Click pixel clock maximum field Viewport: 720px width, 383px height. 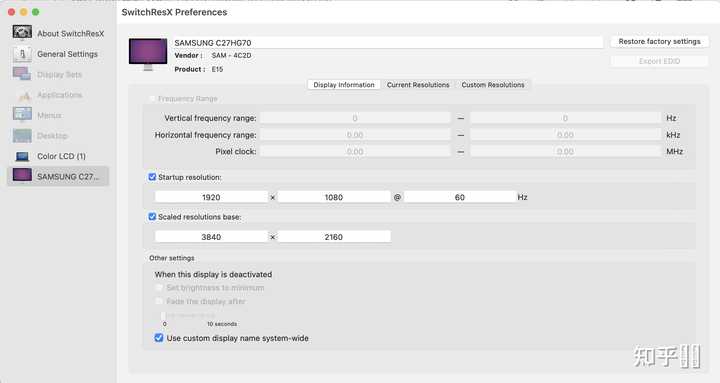[565, 151]
